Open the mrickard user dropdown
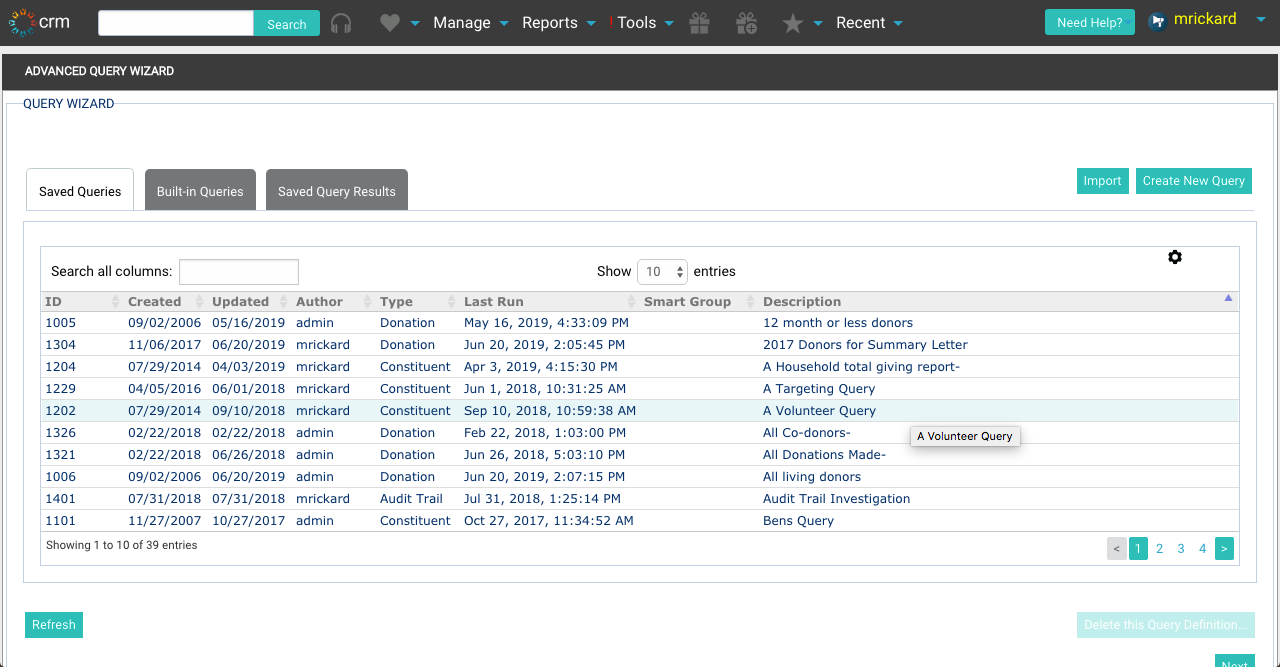1280x667 pixels. click(1205, 18)
